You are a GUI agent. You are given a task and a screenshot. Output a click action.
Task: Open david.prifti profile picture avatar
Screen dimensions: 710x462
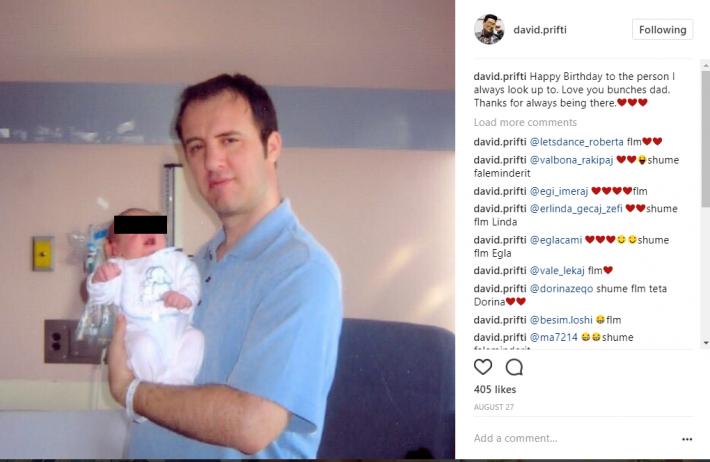point(489,29)
